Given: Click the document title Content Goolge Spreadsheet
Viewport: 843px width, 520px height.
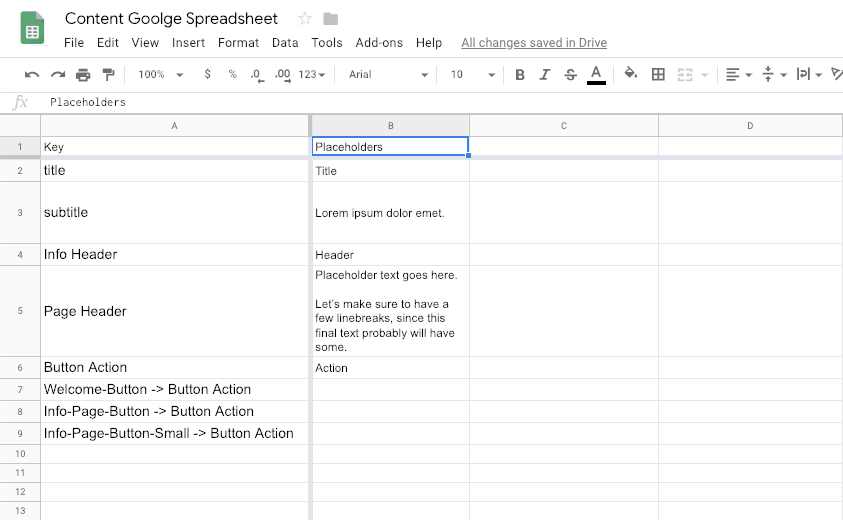Looking at the screenshot, I should tap(171, 18).
